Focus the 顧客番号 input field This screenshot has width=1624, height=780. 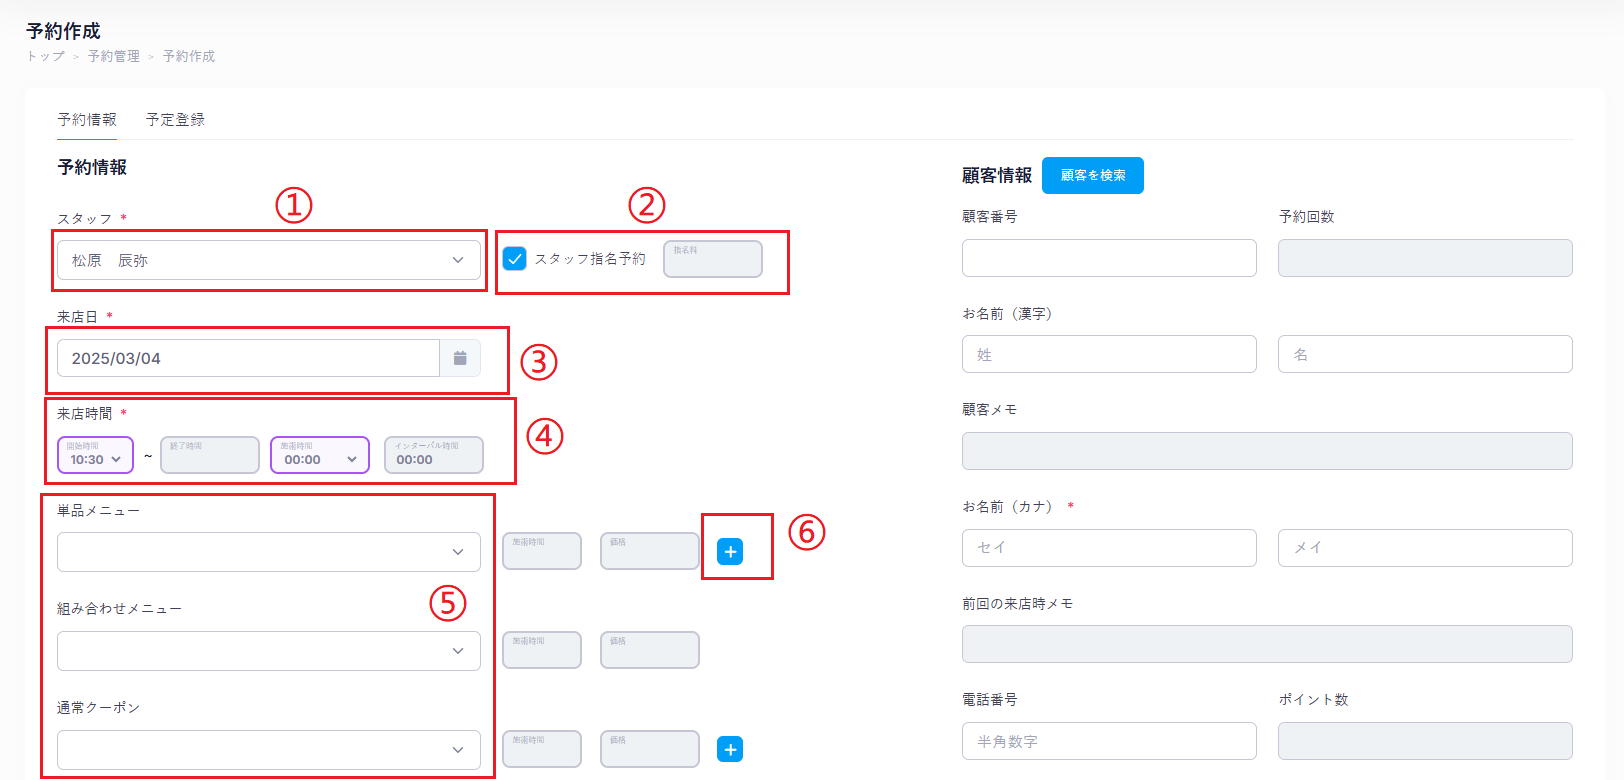1108,258
